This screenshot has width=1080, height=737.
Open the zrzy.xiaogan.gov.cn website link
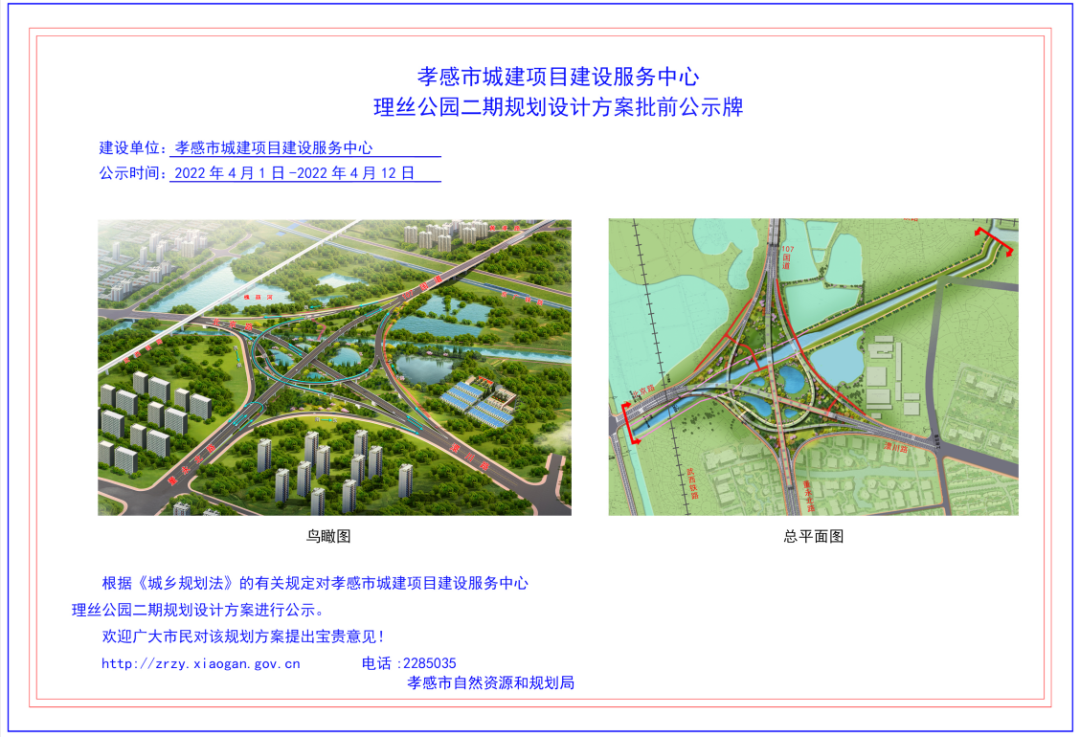tap(200, 663)
